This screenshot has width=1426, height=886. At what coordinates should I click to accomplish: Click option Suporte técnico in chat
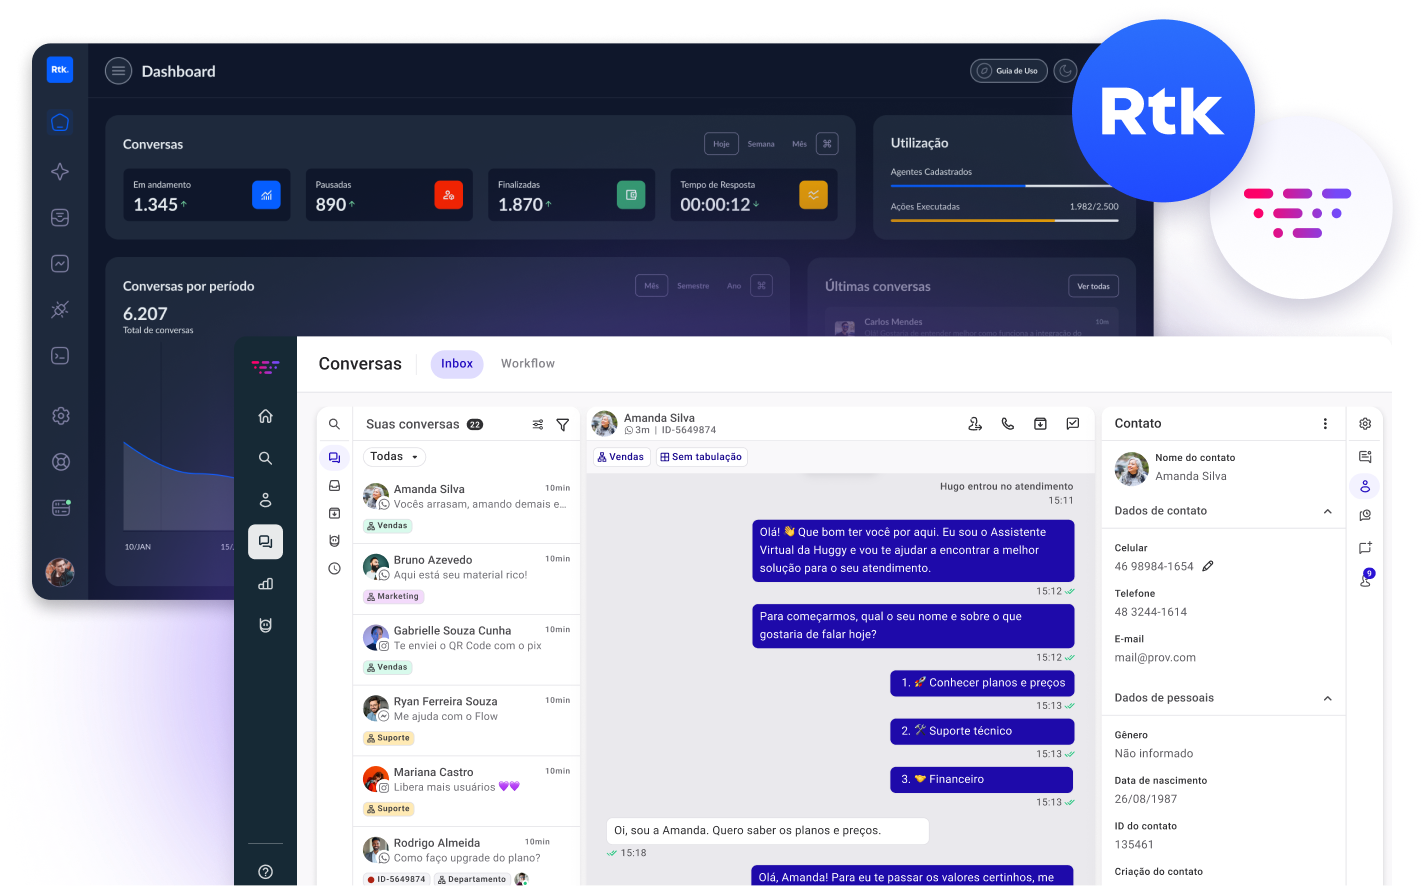click(982, 731)
